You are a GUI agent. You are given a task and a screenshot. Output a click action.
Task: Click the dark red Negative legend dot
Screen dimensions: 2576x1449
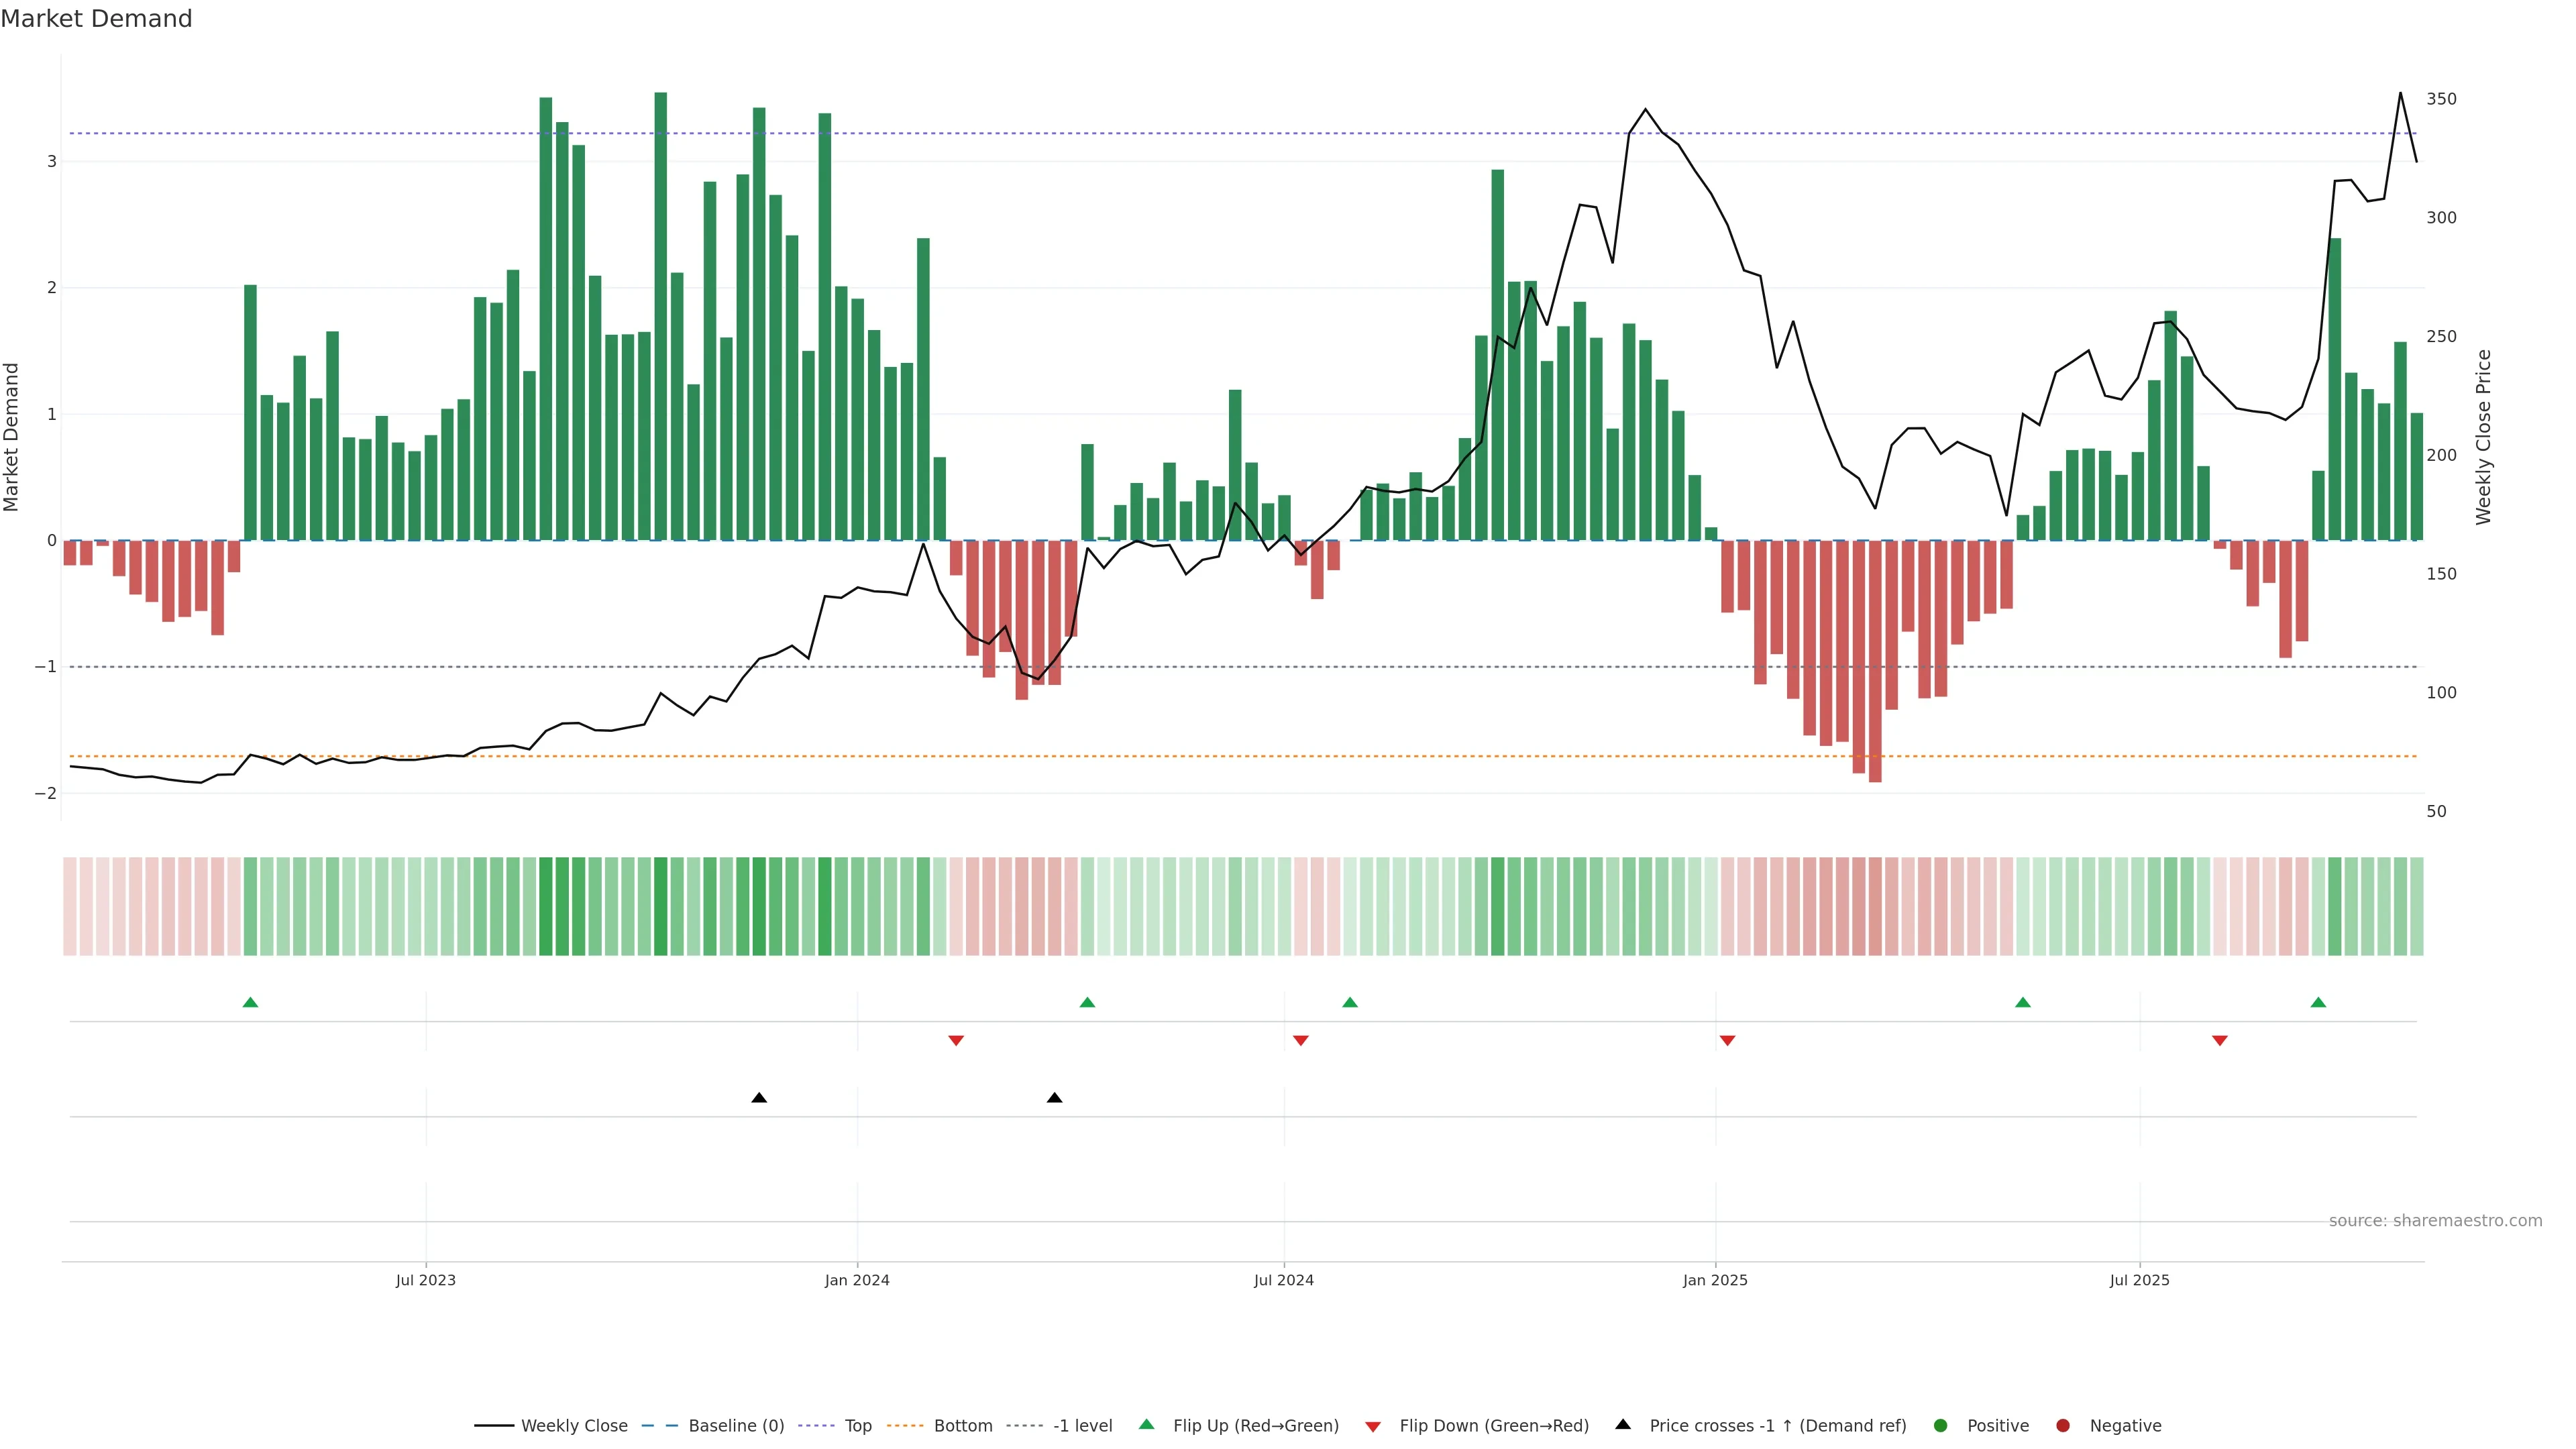pos(2063,1426)
